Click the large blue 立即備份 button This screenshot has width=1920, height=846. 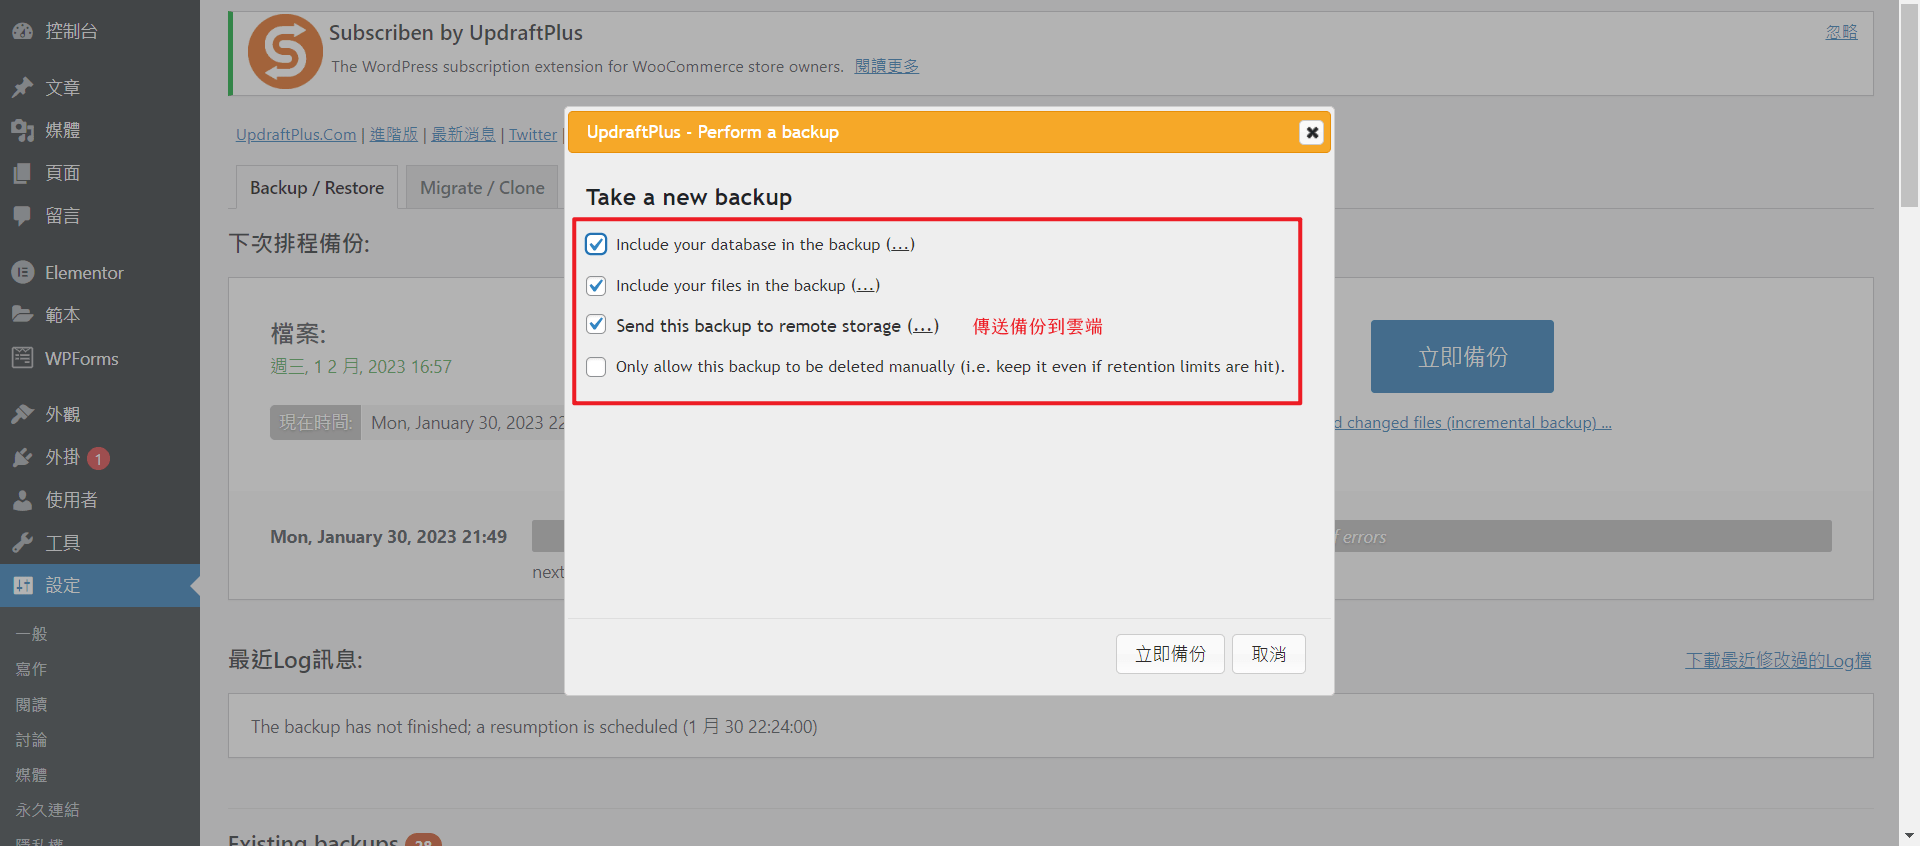1462,356
